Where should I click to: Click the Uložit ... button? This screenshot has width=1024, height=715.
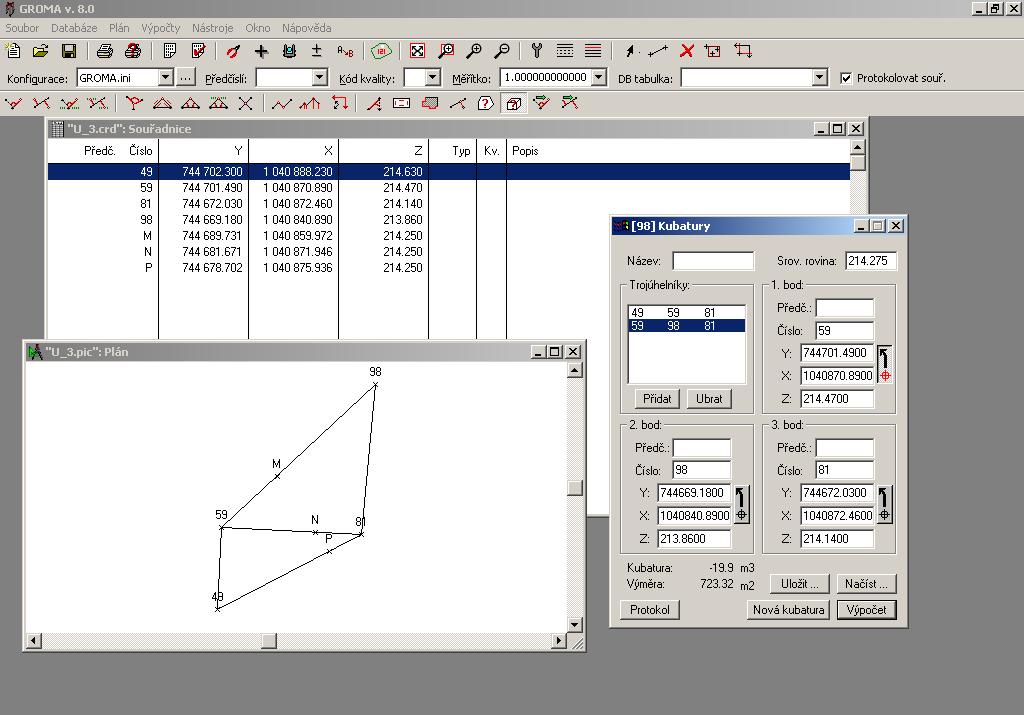coord(800,584)
